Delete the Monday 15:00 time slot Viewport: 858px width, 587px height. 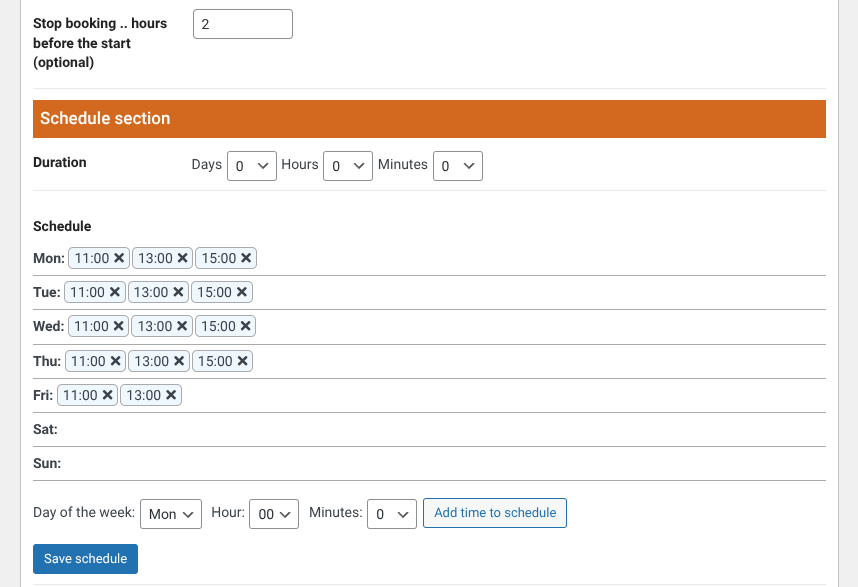coord(246,258)
